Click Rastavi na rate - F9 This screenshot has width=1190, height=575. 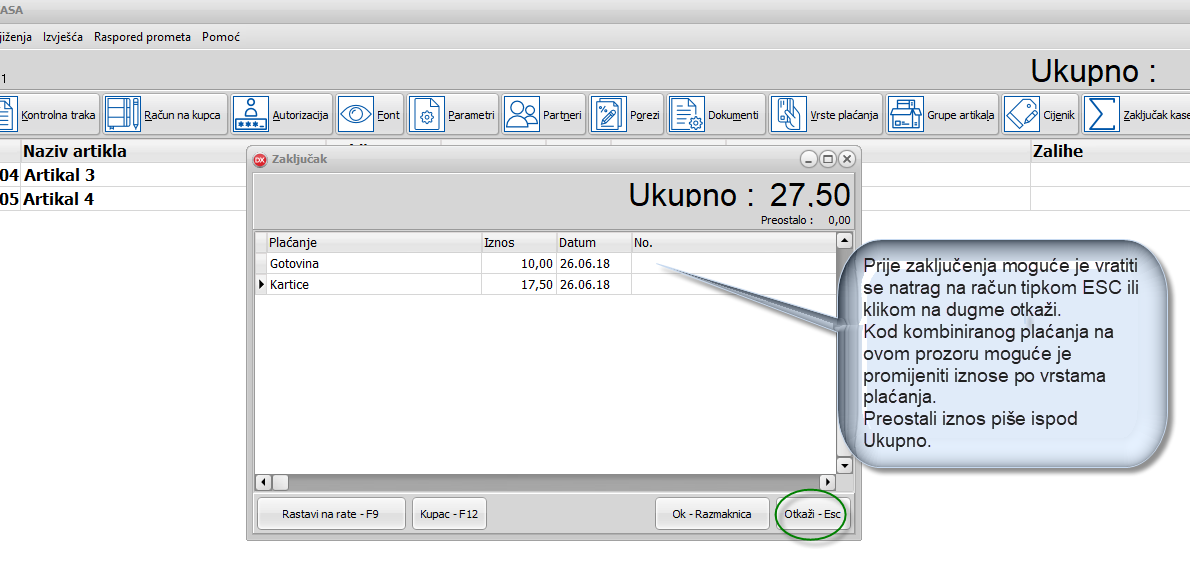tap(331, 514)
